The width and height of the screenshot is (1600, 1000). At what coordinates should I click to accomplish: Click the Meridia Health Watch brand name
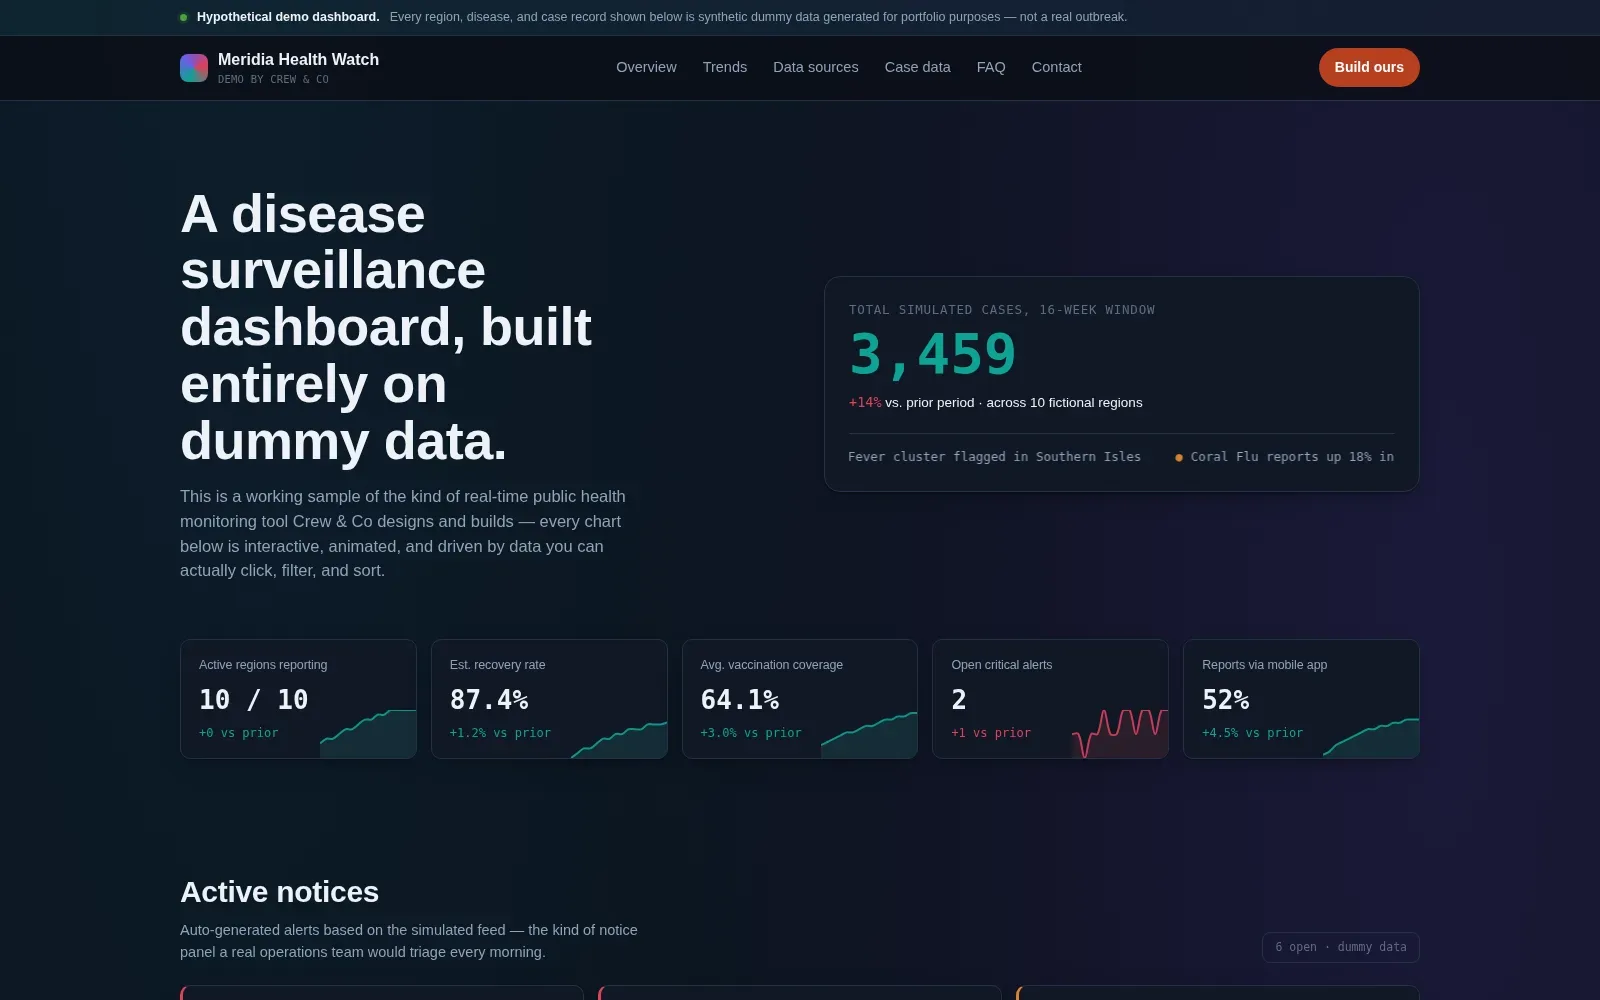298,60
